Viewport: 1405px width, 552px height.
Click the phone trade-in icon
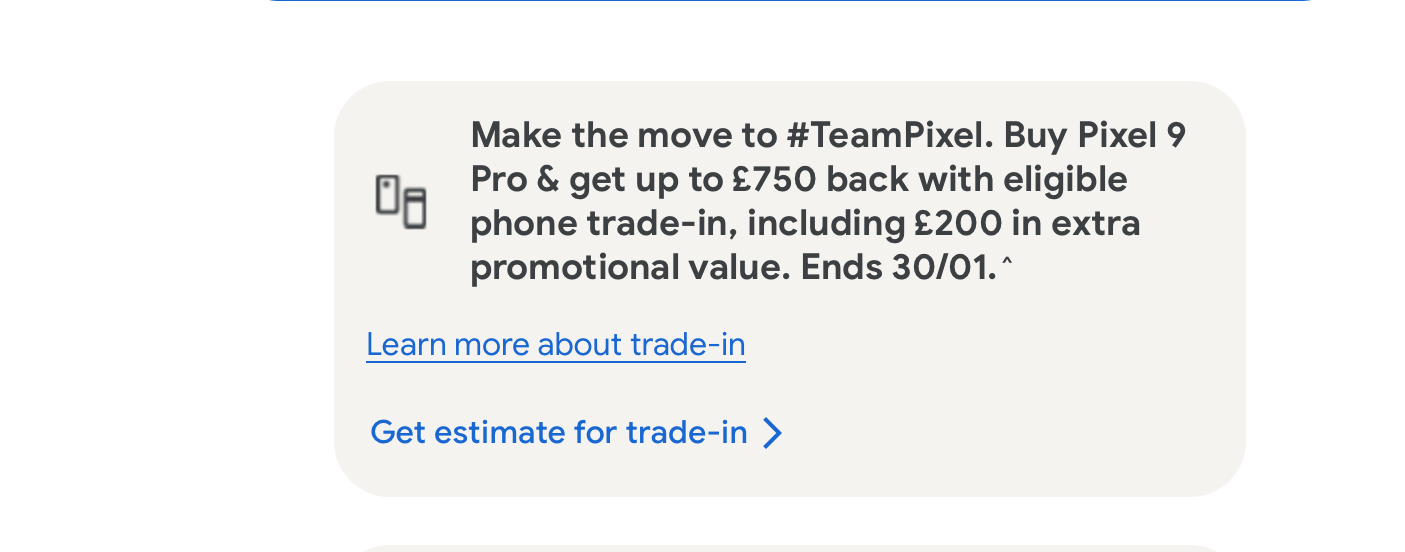coord(401,201)
